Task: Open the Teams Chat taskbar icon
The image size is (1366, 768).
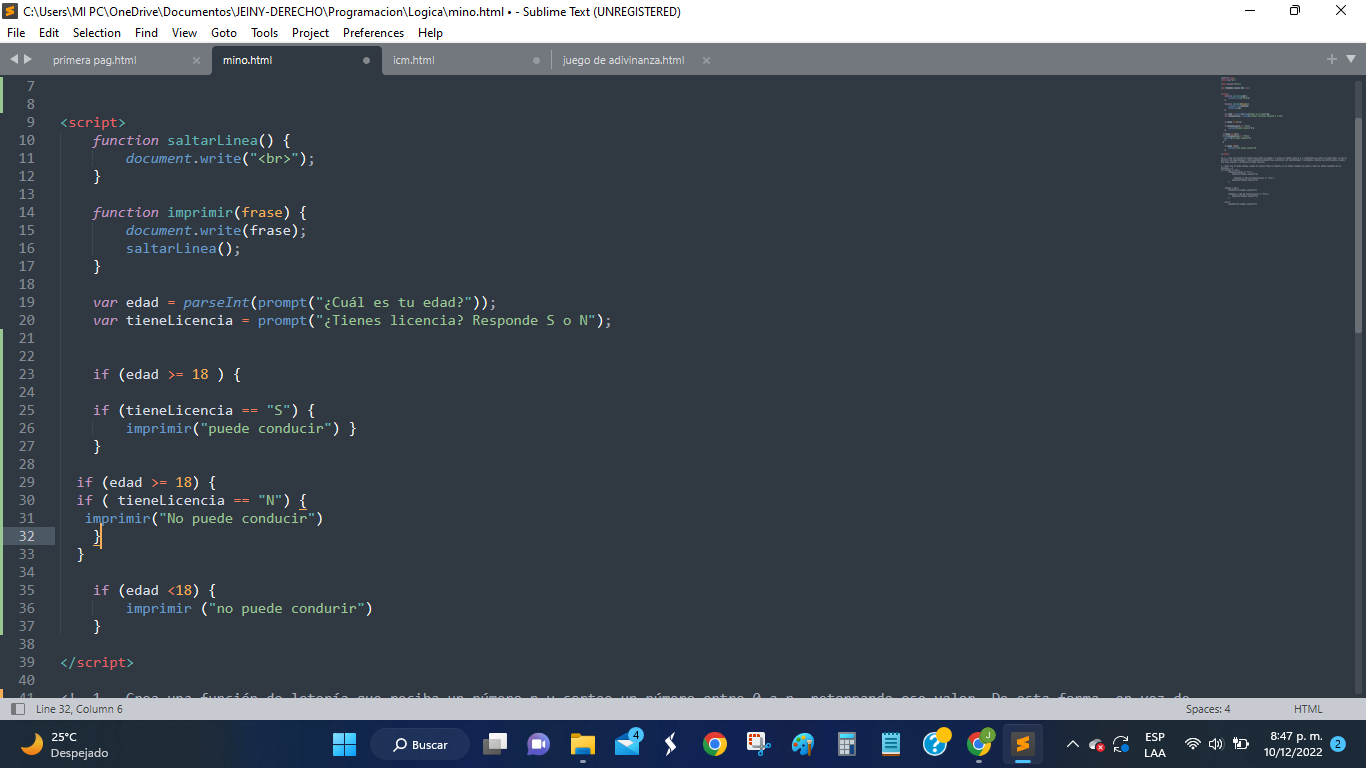Action: point(539,744)
